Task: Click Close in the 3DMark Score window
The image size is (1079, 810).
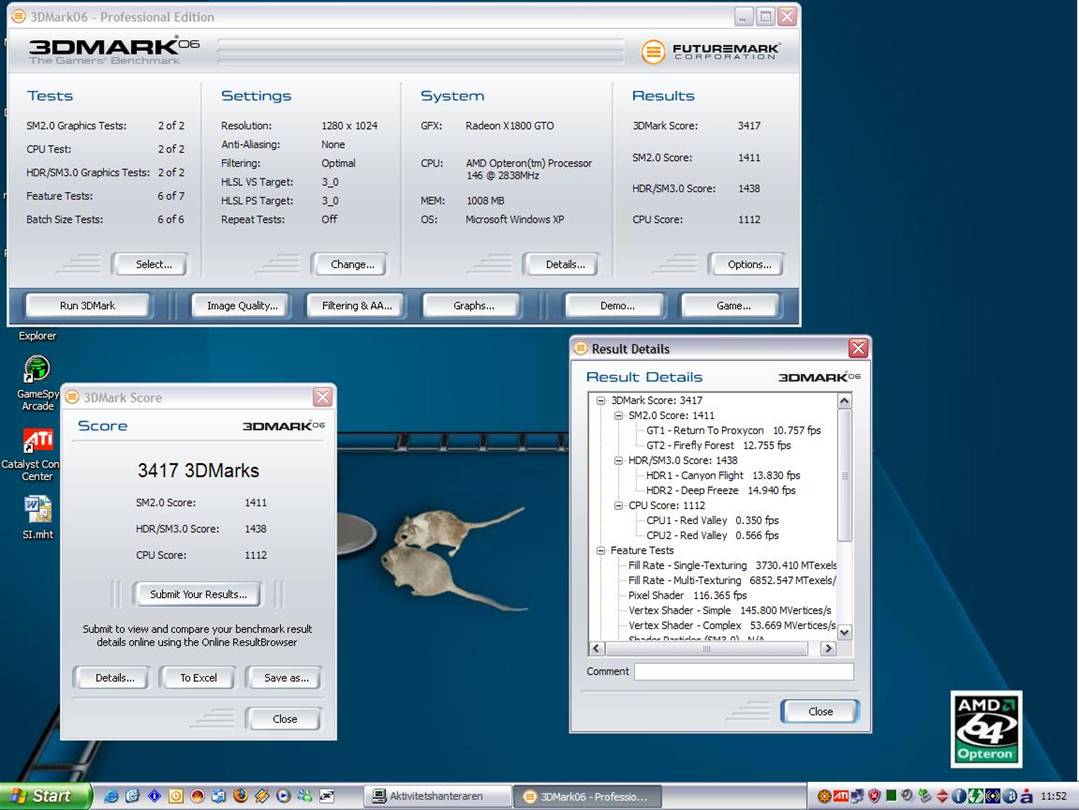Action: 284,719
